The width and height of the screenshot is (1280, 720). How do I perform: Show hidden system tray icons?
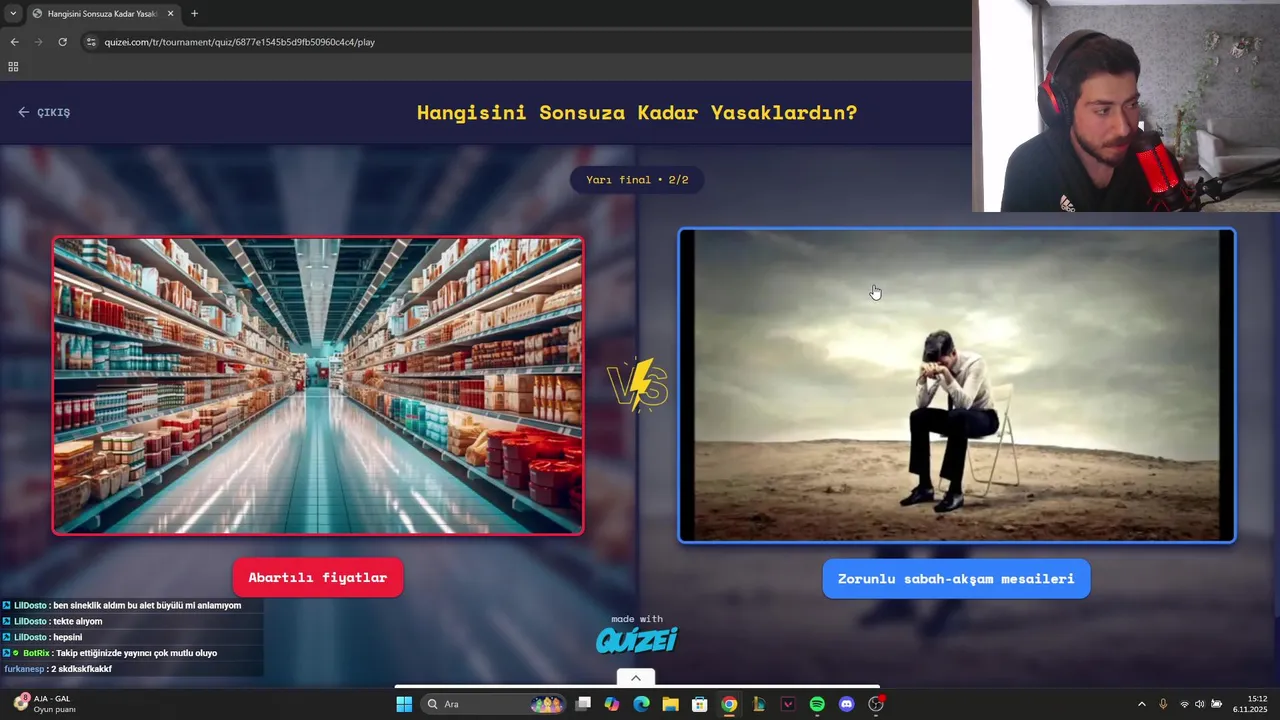[1142, 704]
